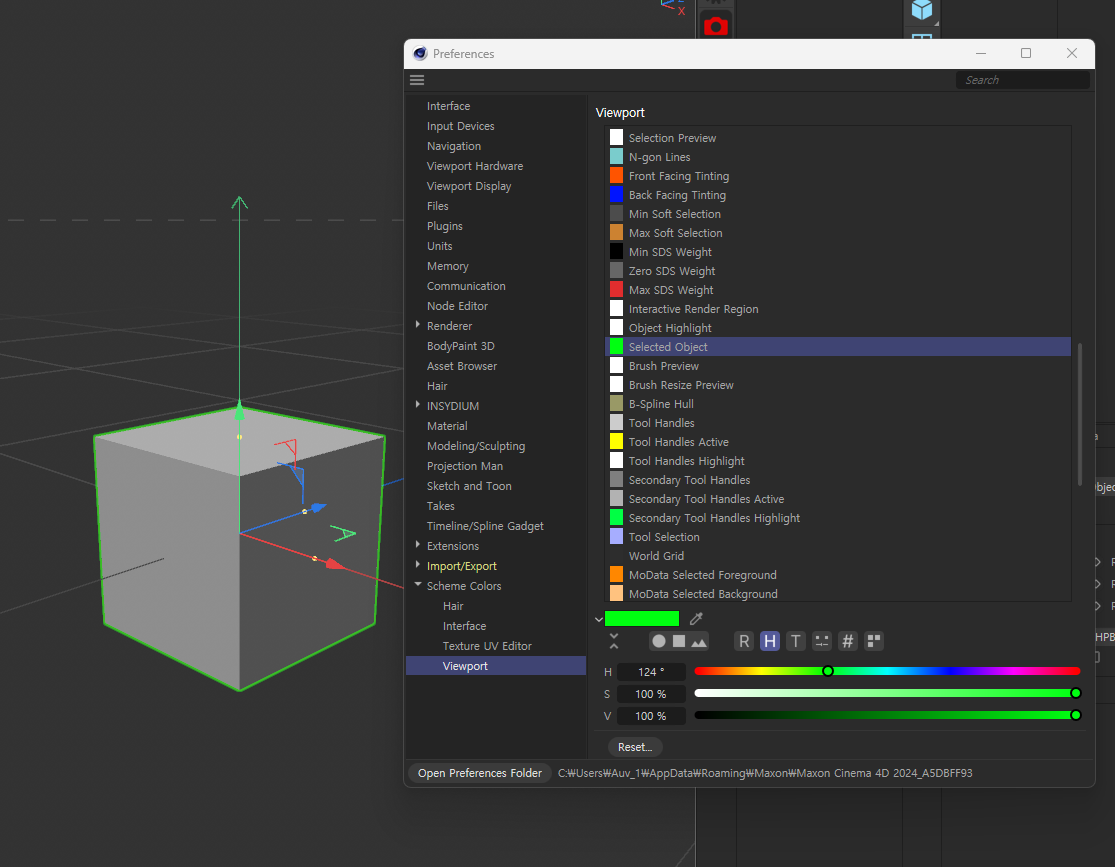Expand the Import/Export category
The image size is (1115, 867).
tap(417, 565)
